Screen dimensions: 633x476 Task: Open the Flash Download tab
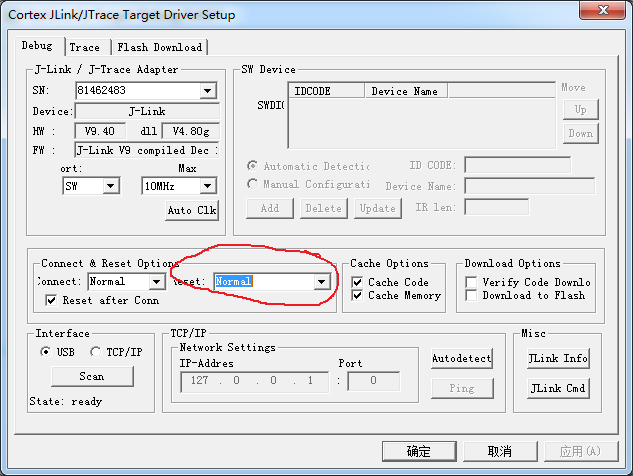click(x=160, y=47)
